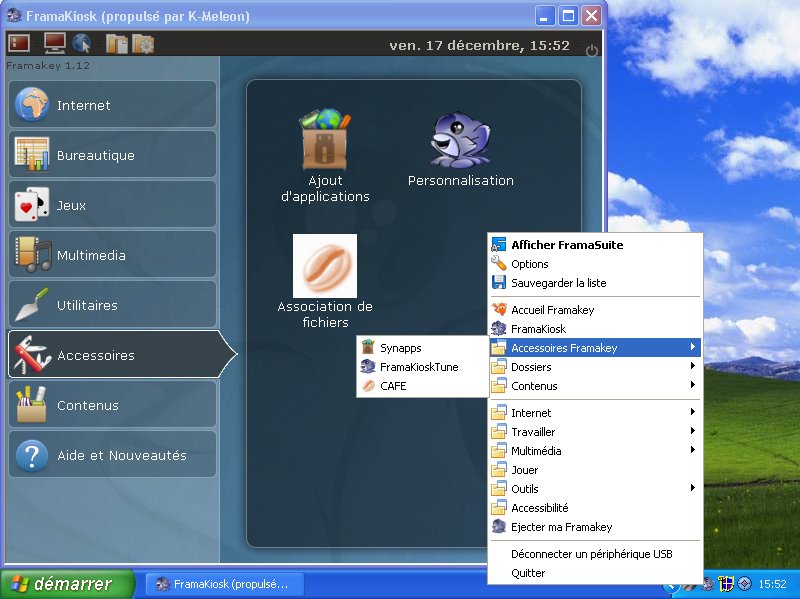Choose Quitter in the tray menu

click(595, 573)
